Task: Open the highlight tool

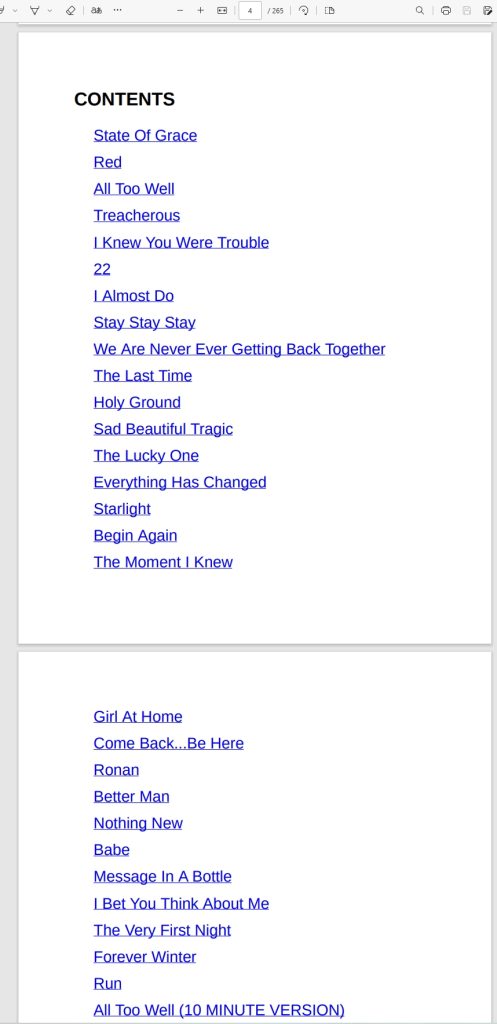Action: coord(35,10)
